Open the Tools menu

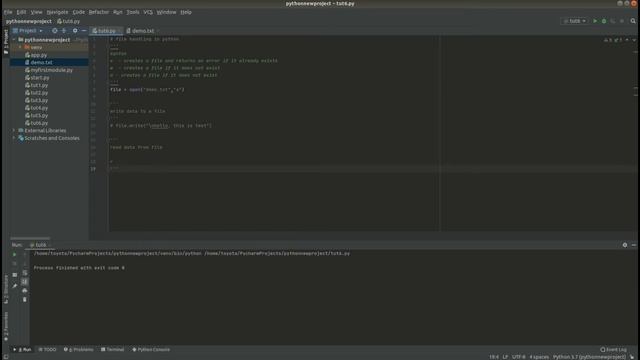pyautogui.click(x=133, y=12)
